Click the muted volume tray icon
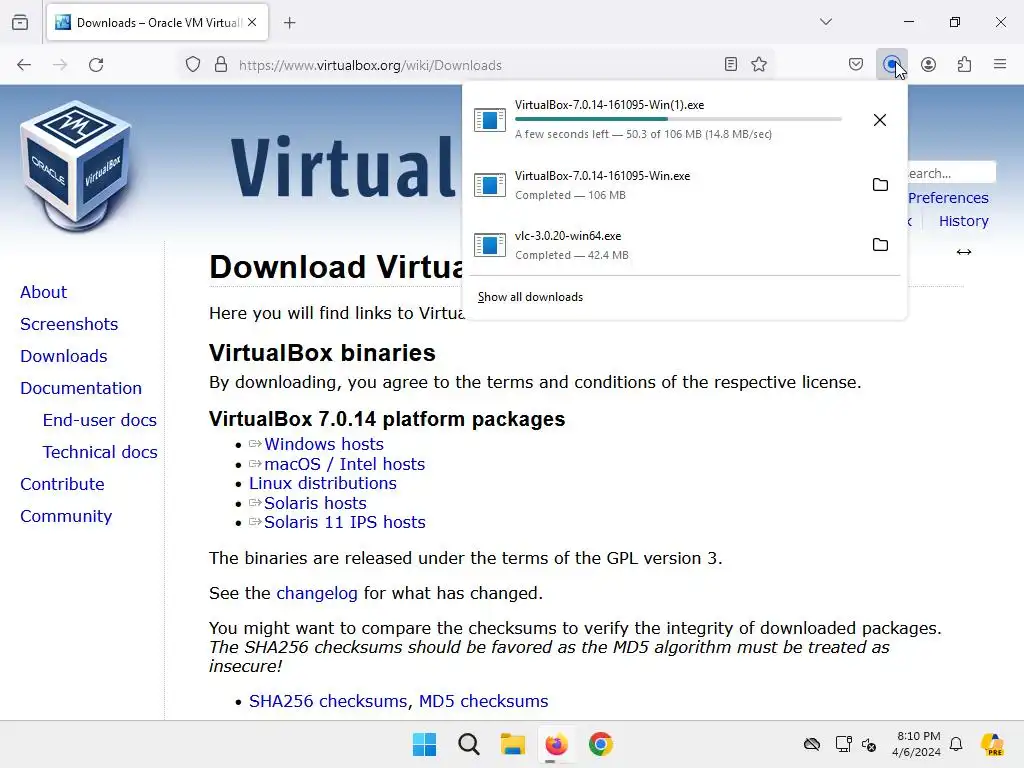1024x768 pixels. click(869, 744)
